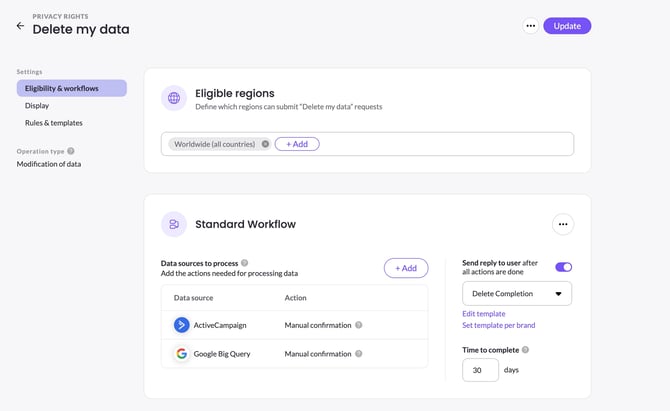This screenshot has height=411, width=670.
Task: Click the help icon for ActiveCampaign Manual confirmation
Action: (359, 325)
